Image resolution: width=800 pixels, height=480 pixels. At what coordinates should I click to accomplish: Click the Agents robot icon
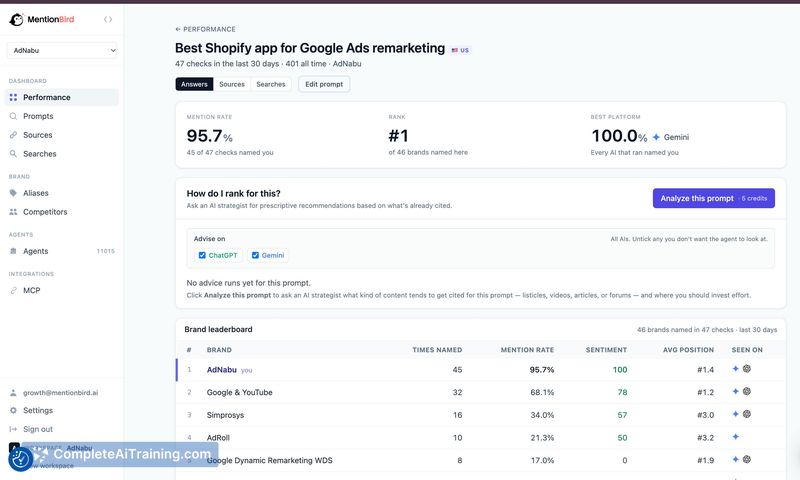point(13,251)
